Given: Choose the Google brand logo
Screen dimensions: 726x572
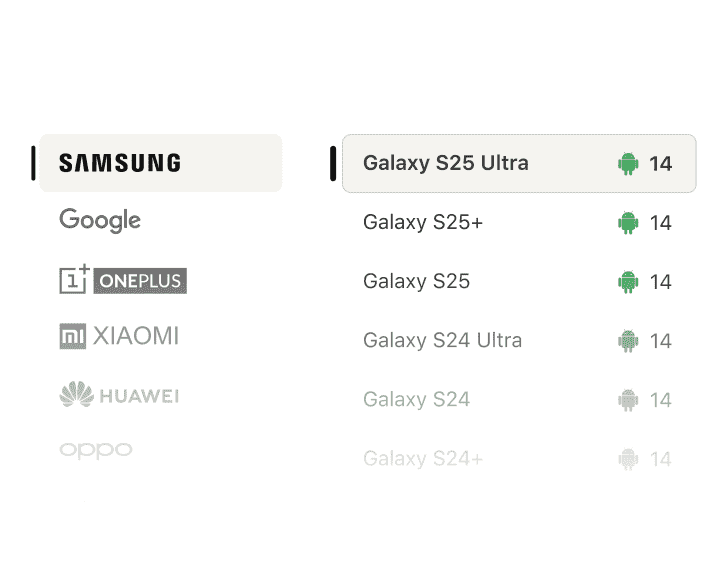Looking at the screenshot, I should pyautogui.click(x=100, y=220).
